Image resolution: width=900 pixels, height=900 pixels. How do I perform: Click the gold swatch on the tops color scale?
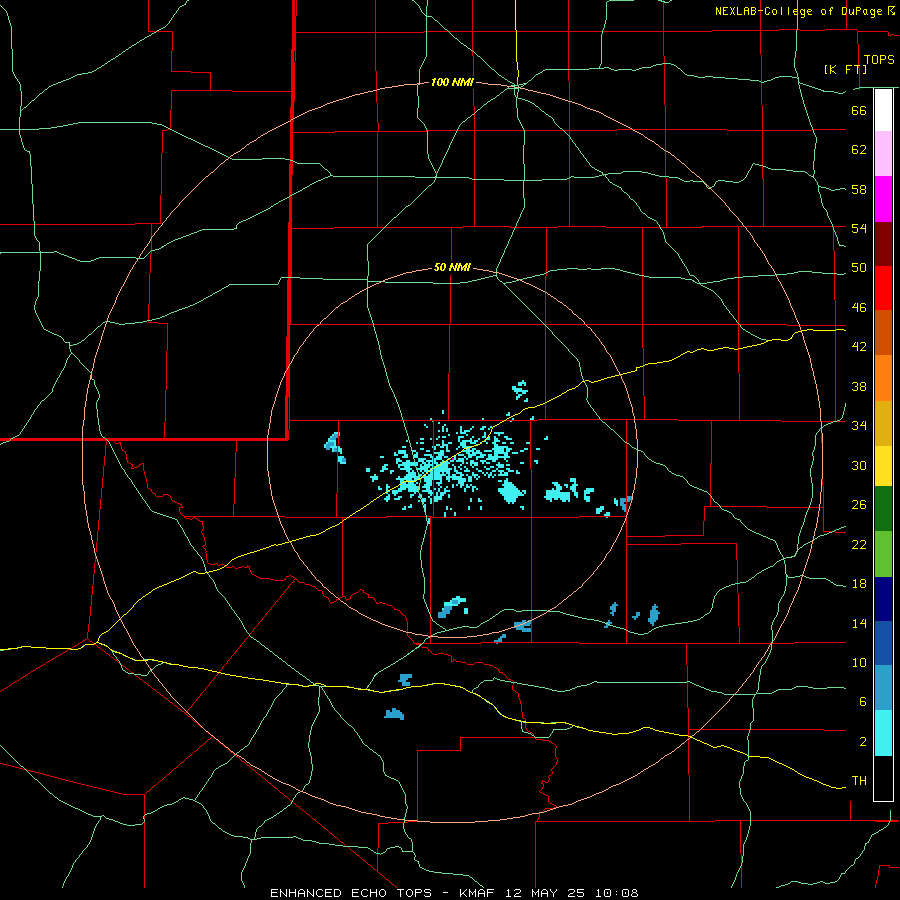[883, 424]
